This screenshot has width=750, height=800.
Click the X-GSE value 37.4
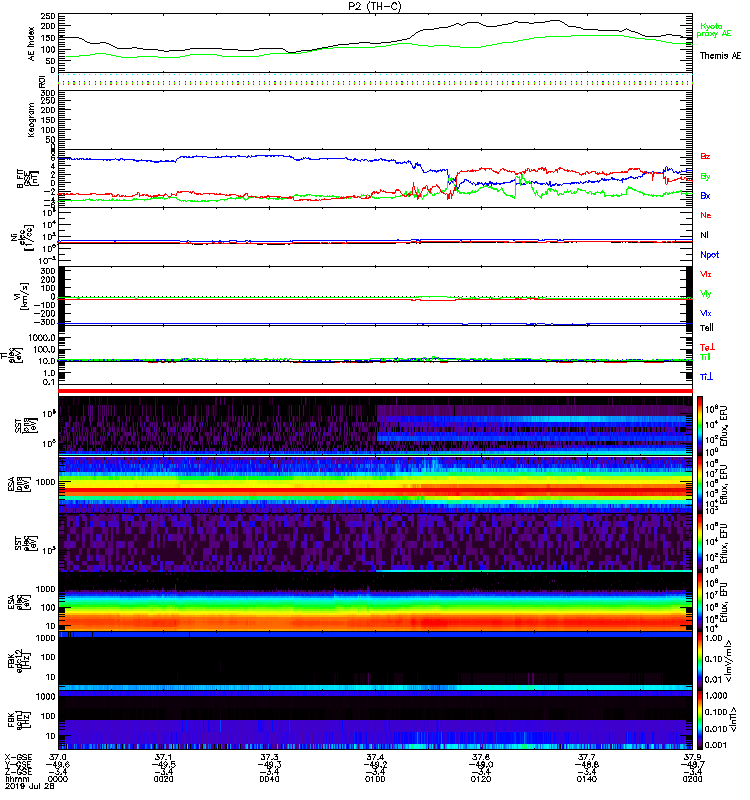[x=375, y=757]
